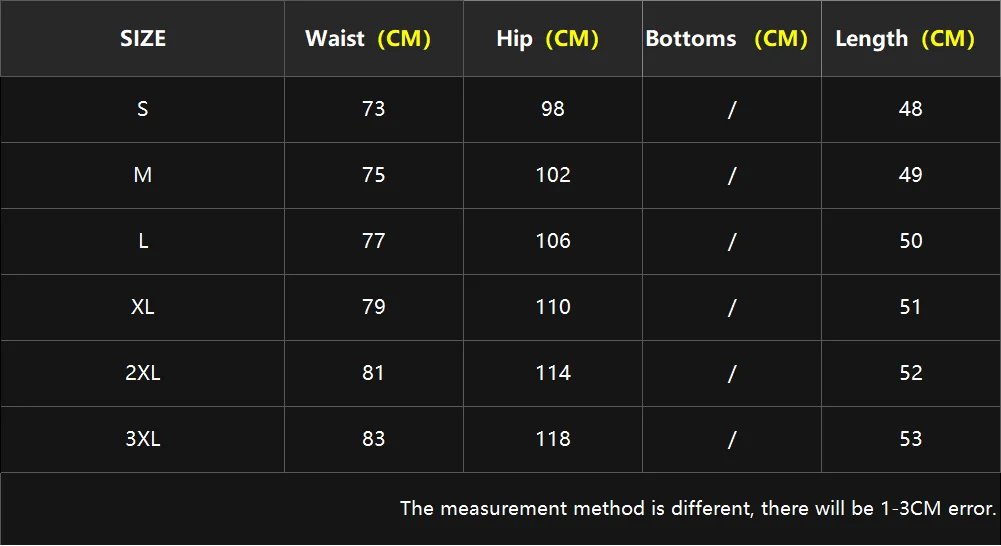This screenshot has height=546, width=1001.
Task: Click the slash in XL Bottoms cell
Action: point(732,307)
